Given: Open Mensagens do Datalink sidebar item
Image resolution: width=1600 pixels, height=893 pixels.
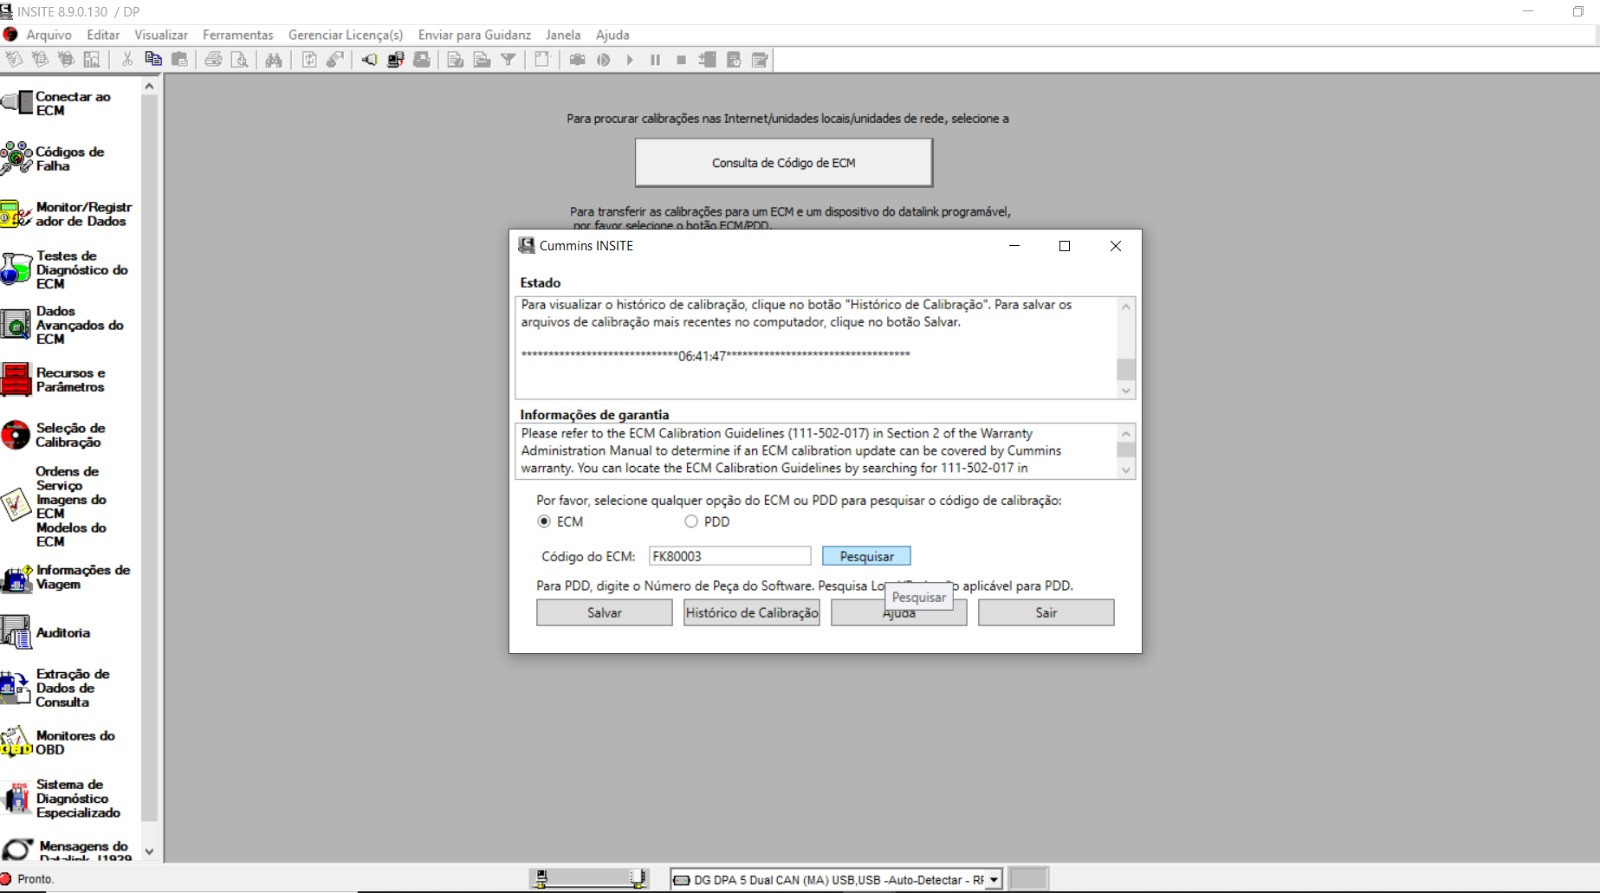Looking at the screenshot, I should 68,850.
